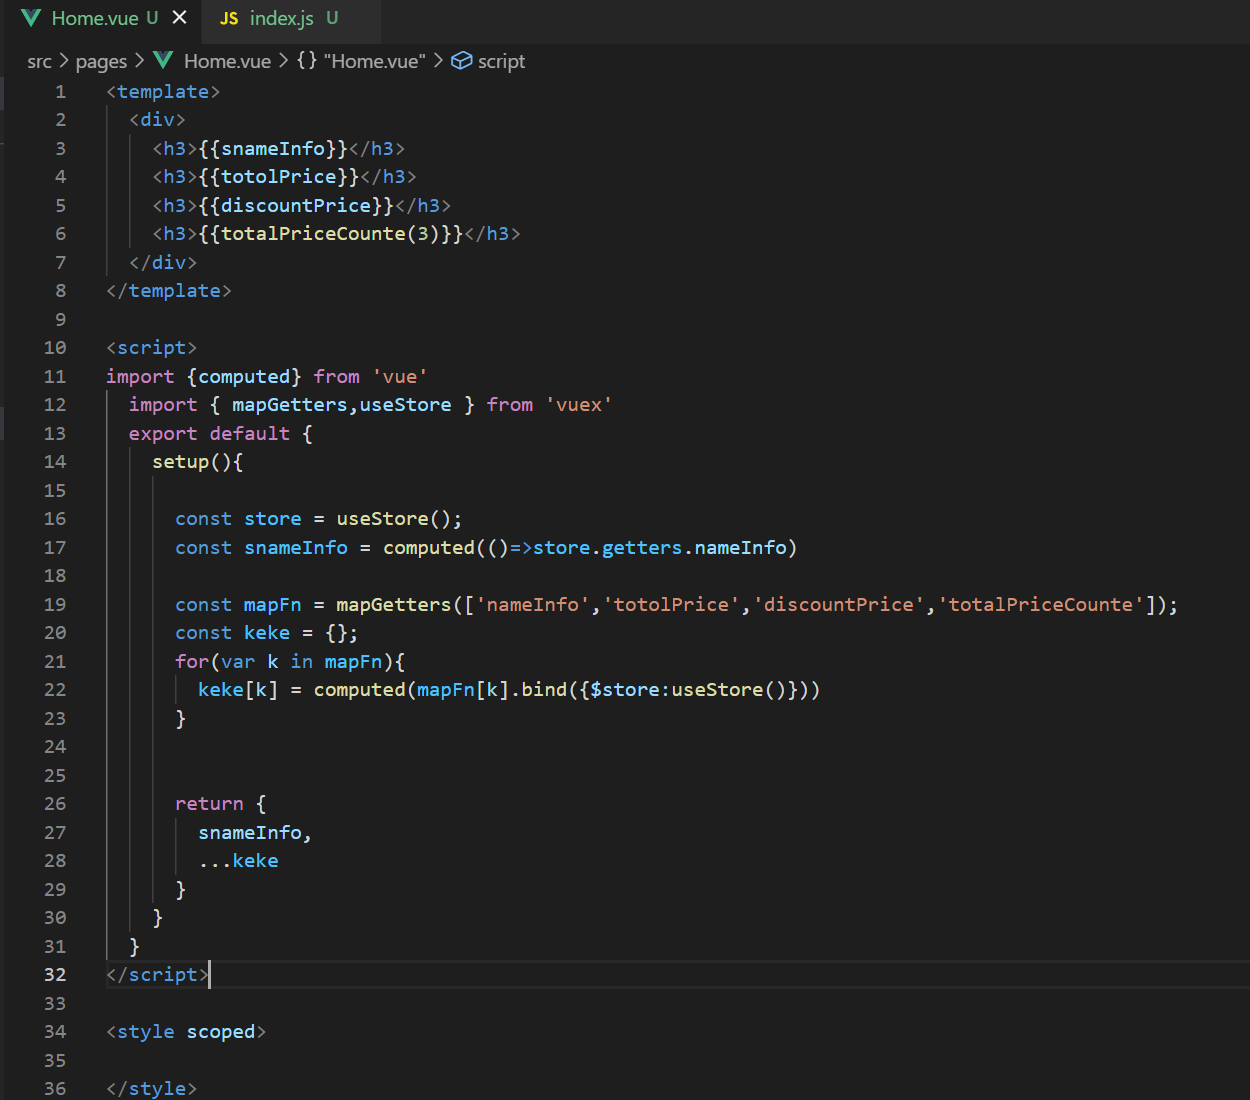The image size is (1250, 1100).
Task: Open the "Home.vue" braces symbol breadcrumb
Action: 361,62
